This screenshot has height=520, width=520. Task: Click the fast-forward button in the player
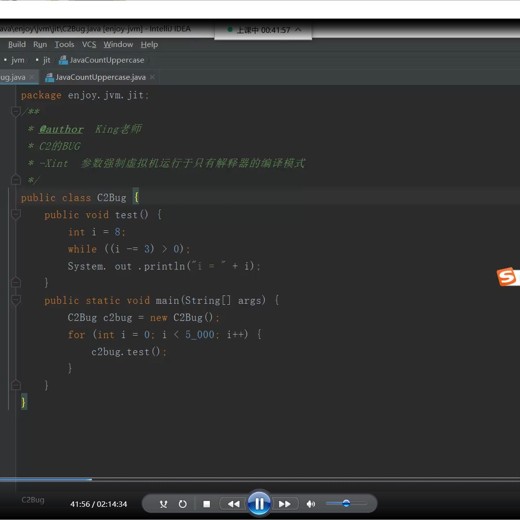coord(284,504)
